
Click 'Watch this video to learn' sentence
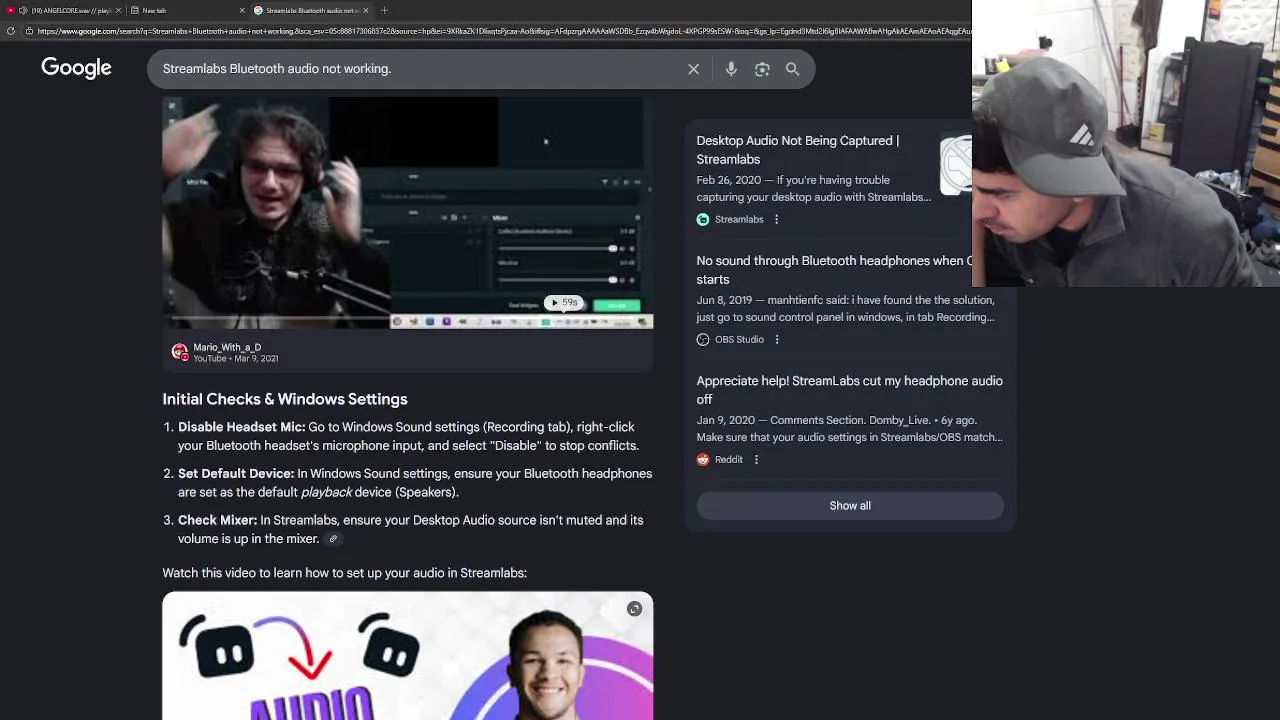[x=344, y=573]
